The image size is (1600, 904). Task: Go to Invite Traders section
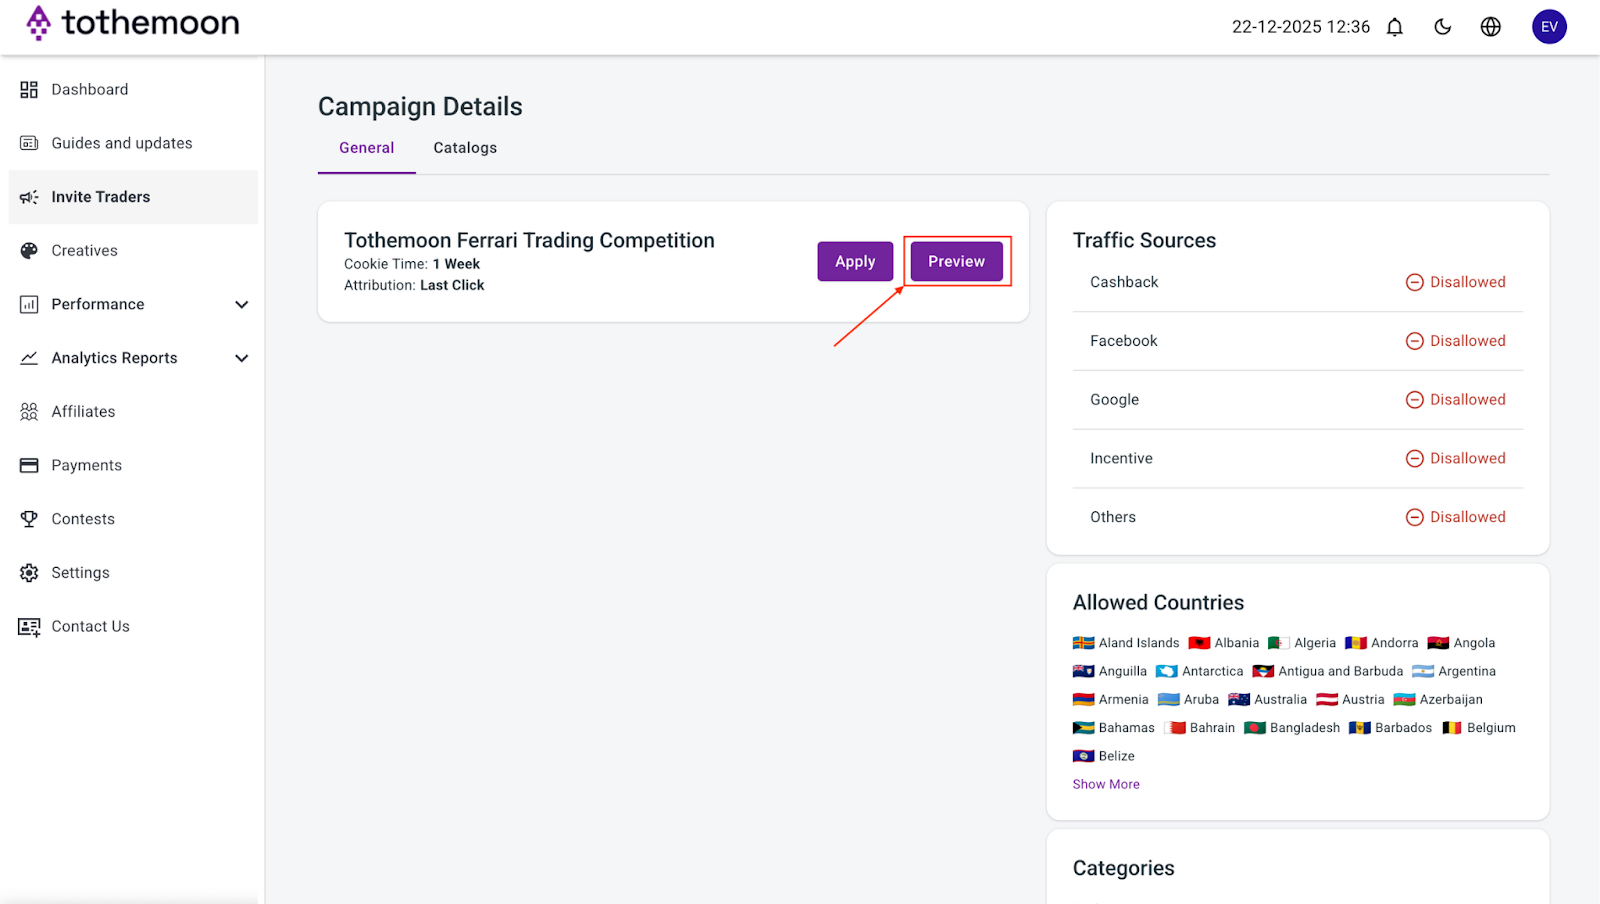(133, 197)
